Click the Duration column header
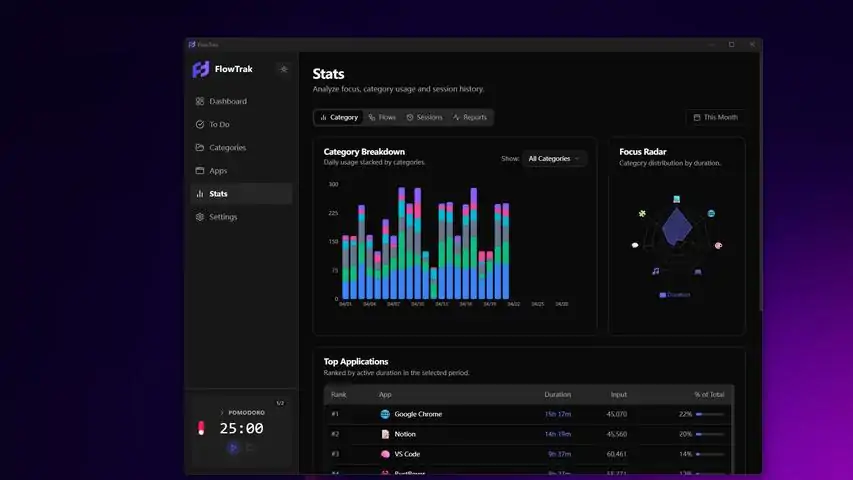853x480 pixels. [558, 395]
